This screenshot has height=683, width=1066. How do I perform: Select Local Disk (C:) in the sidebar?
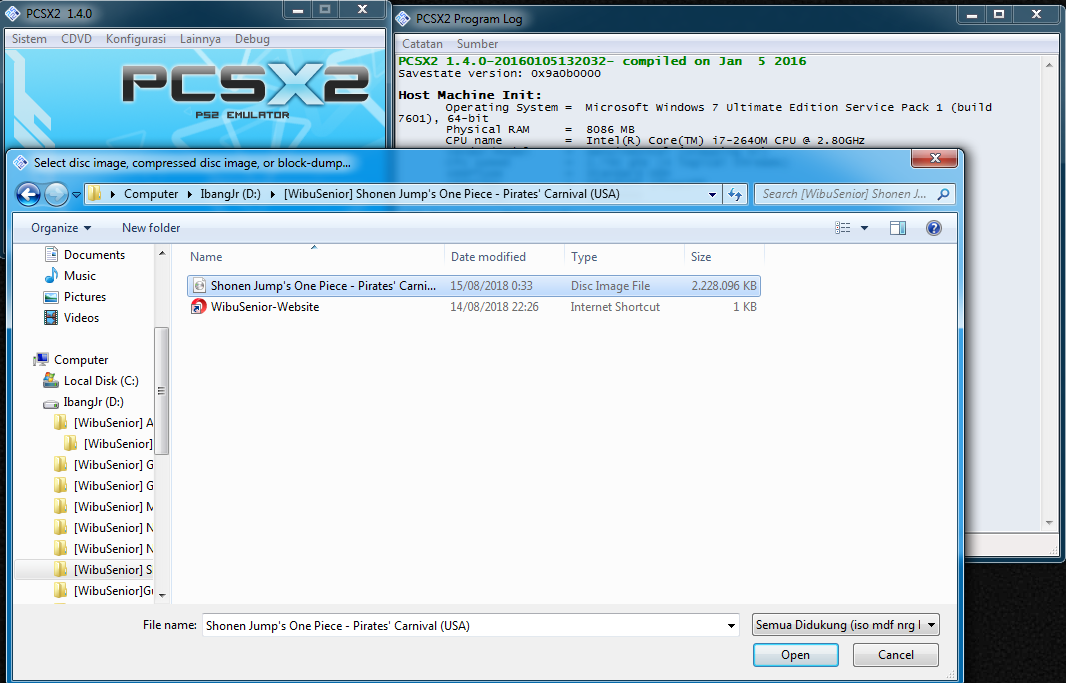[x=99, y=380]
